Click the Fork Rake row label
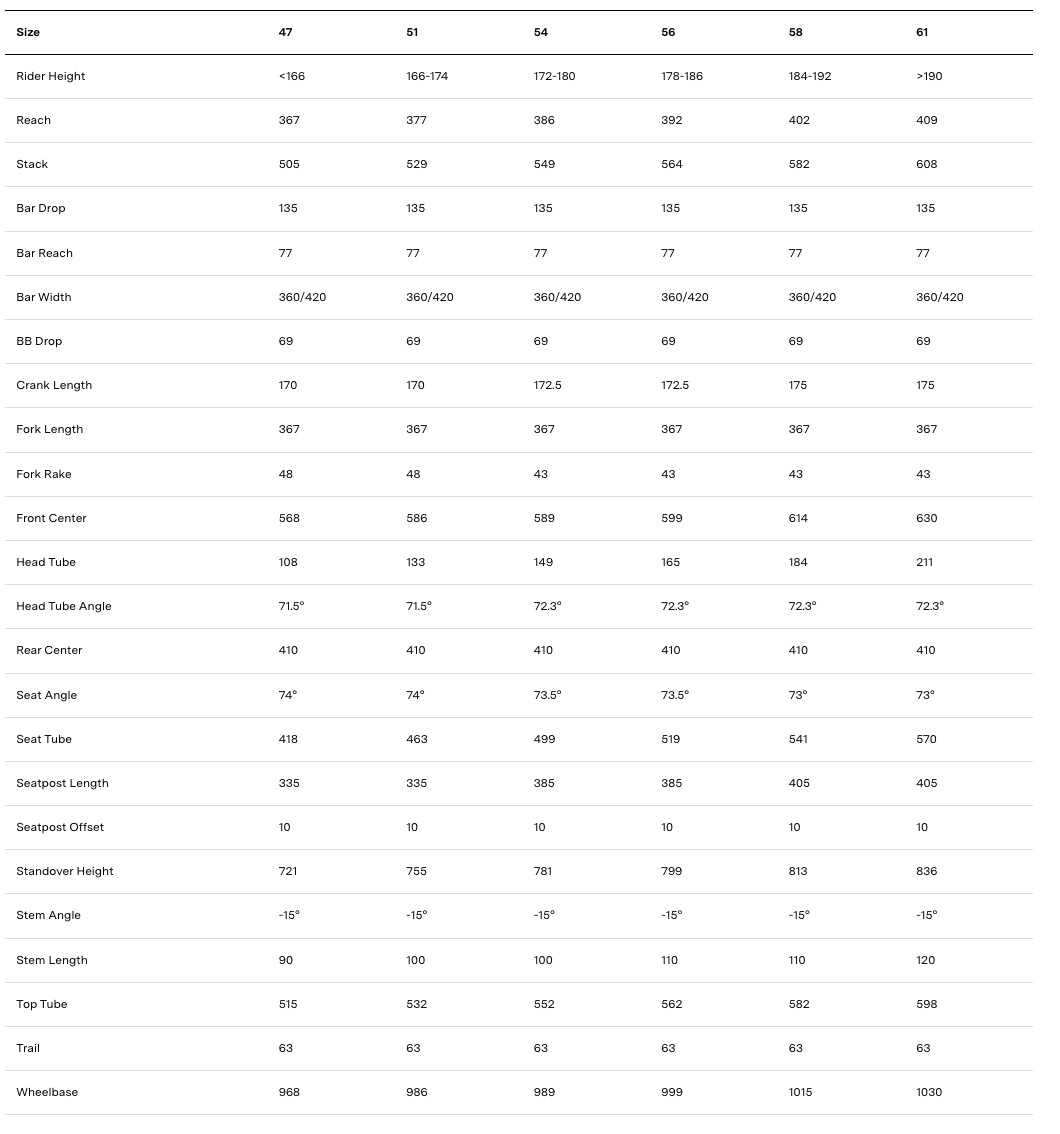The height and width of the screenshot is (1134, 1060). [44, 474]
